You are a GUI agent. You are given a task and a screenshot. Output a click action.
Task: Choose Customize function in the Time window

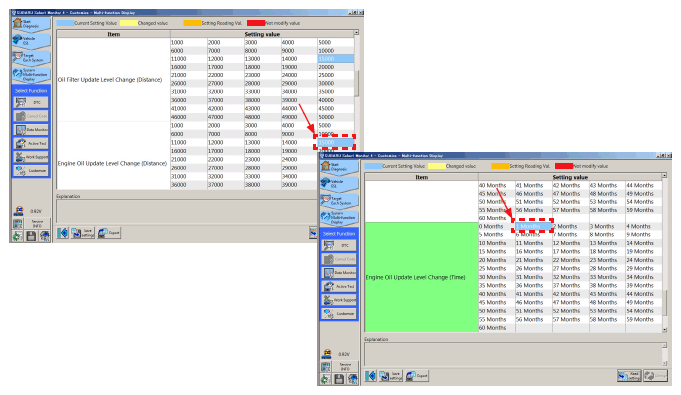(340, 314)
